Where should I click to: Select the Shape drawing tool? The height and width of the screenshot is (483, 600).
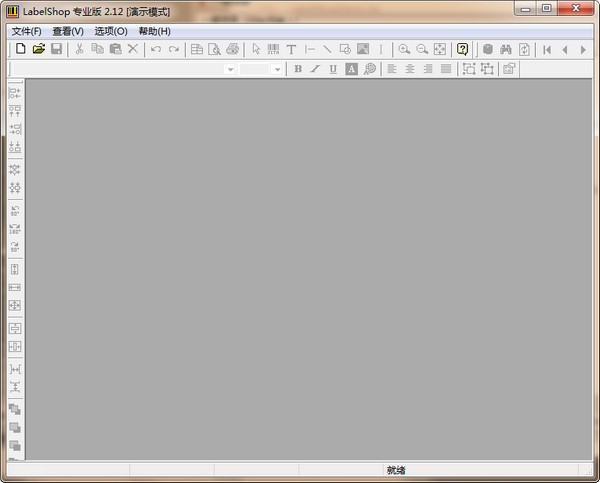tap(345, 49)
